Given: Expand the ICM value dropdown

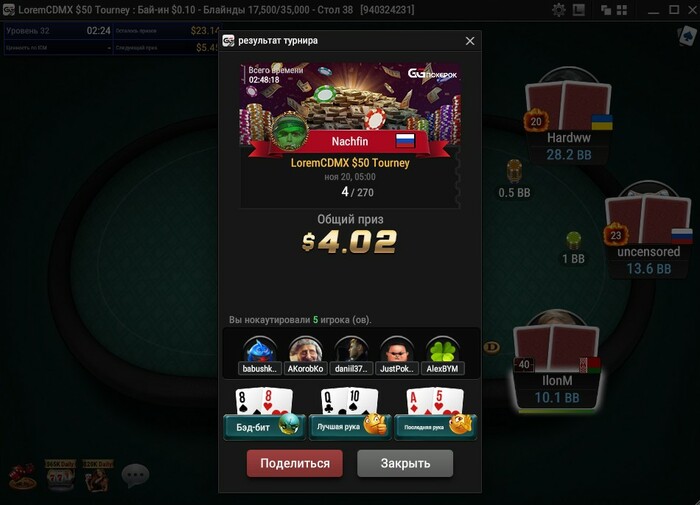Looking at the screenshot, I should (x=58, y=48).
